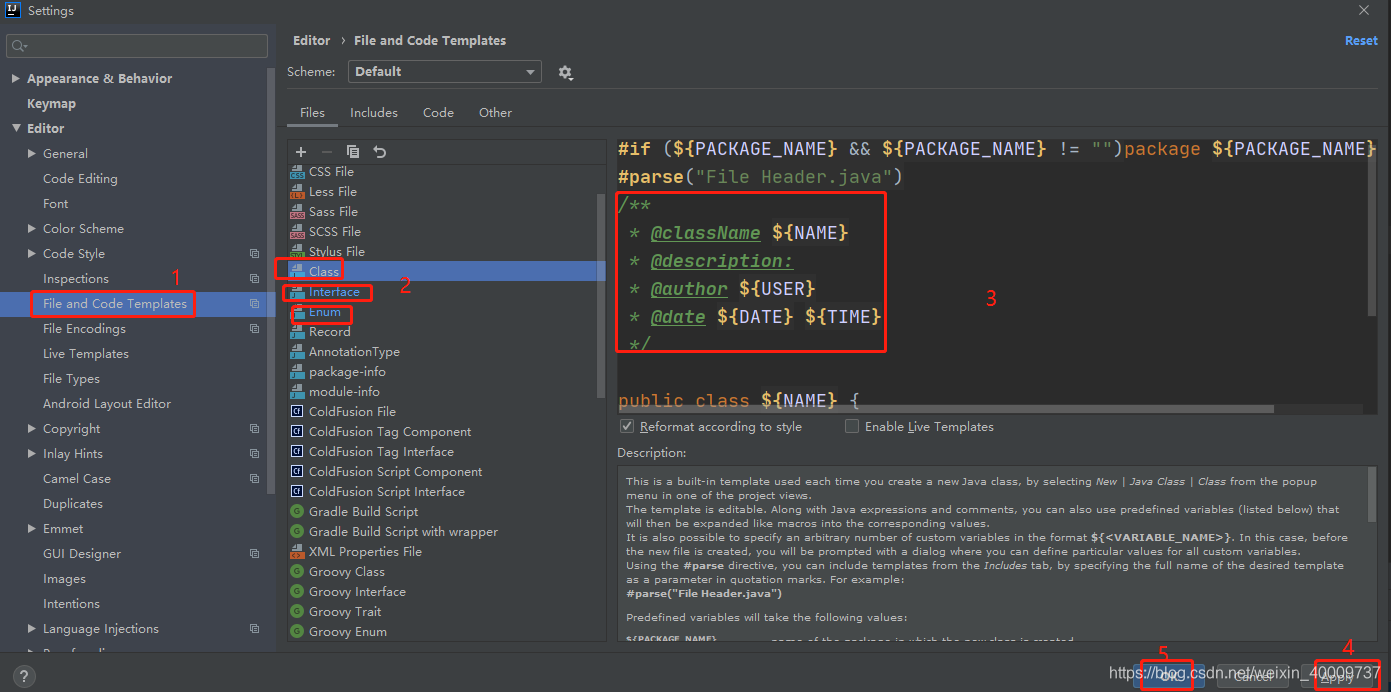
Task: Select the Enum template
Action: point(325,312)
